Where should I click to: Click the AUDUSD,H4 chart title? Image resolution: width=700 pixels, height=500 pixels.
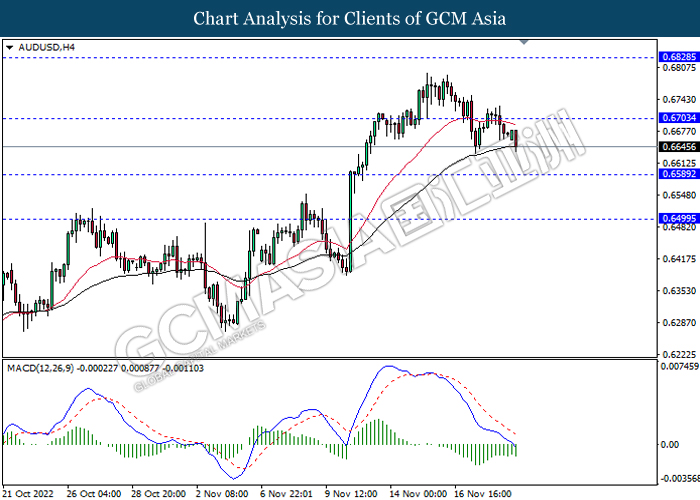(46, 47)
